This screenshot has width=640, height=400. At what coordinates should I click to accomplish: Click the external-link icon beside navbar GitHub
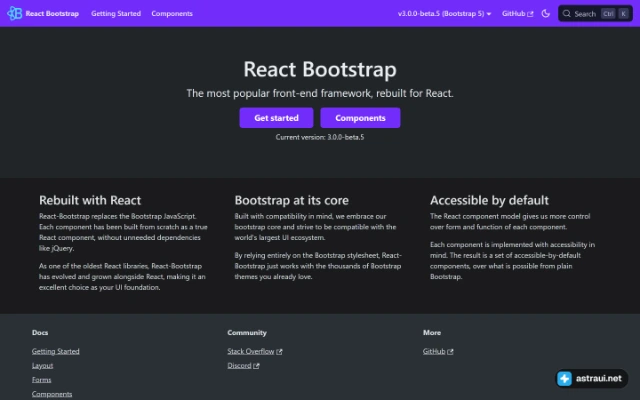(x=530, y=14)
